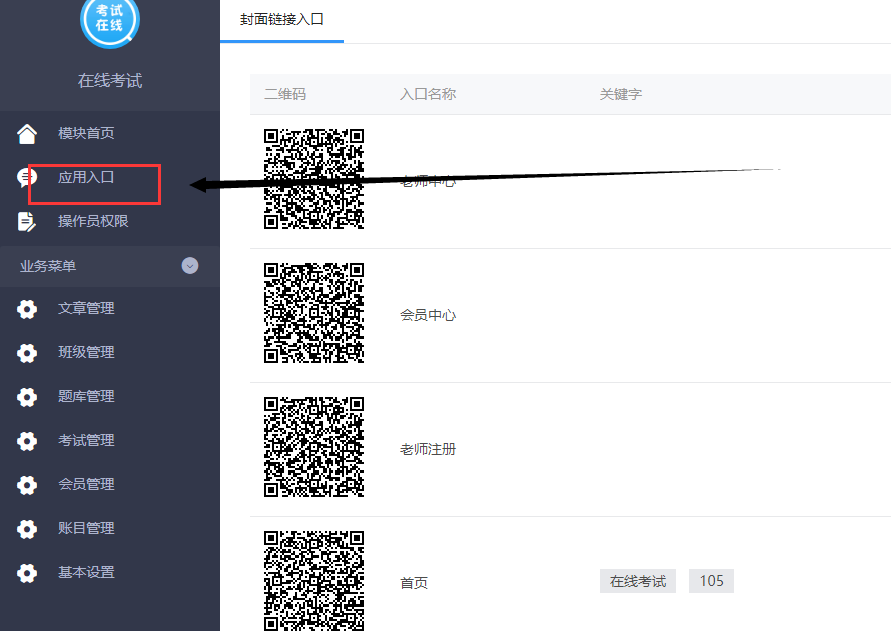The image size is (891, 631).
Task: Click the QR code for 老师中心
Action: click(x=314, y=179)
